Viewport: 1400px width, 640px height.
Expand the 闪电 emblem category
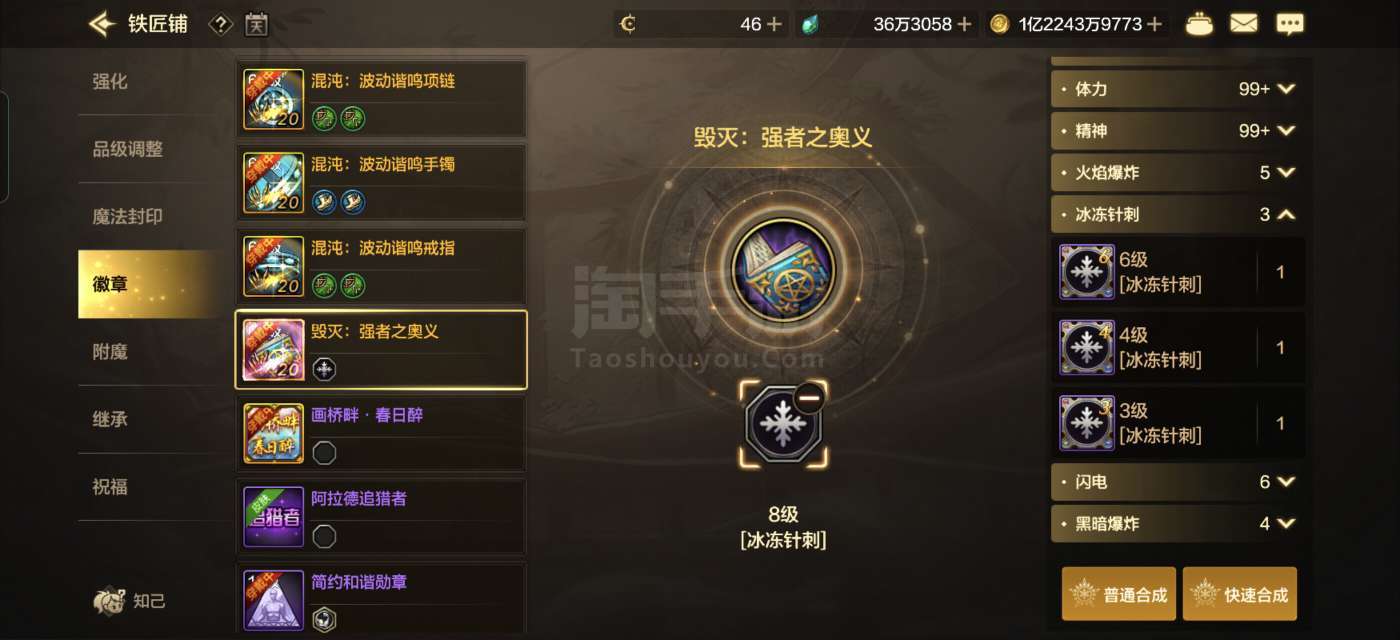[x=1177, y=482]
